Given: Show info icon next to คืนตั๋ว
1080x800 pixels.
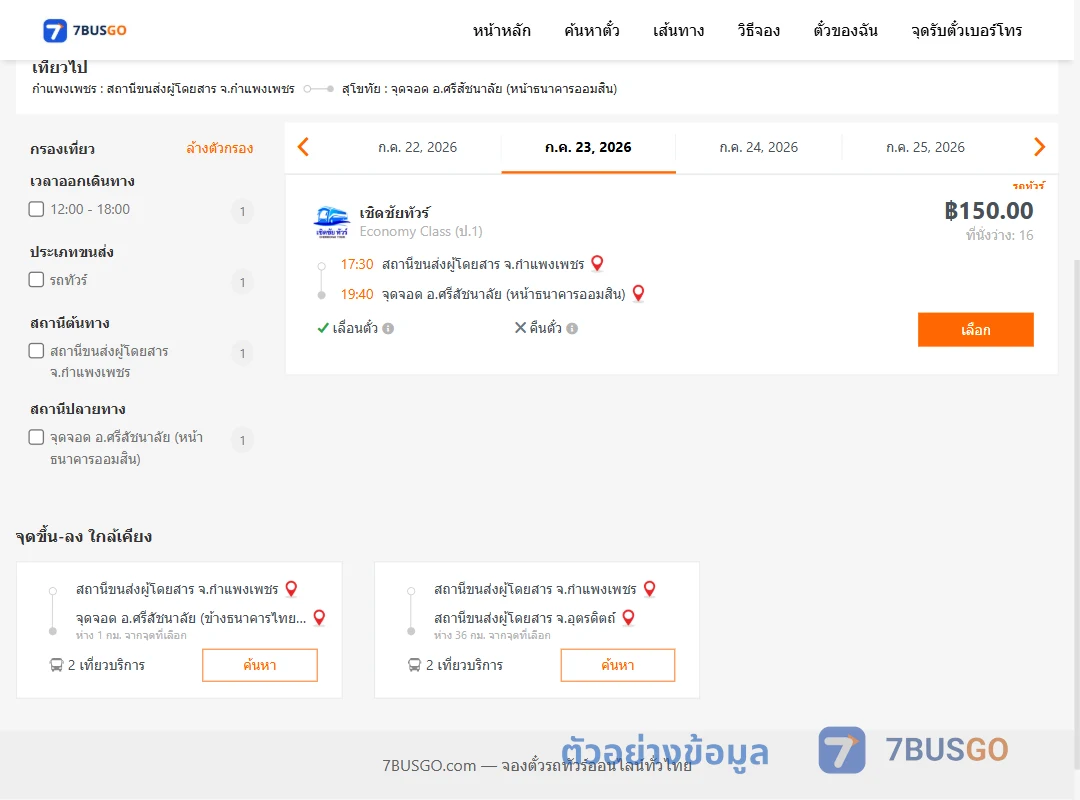Looking at the screenshot, I should (x=572, y=329).
